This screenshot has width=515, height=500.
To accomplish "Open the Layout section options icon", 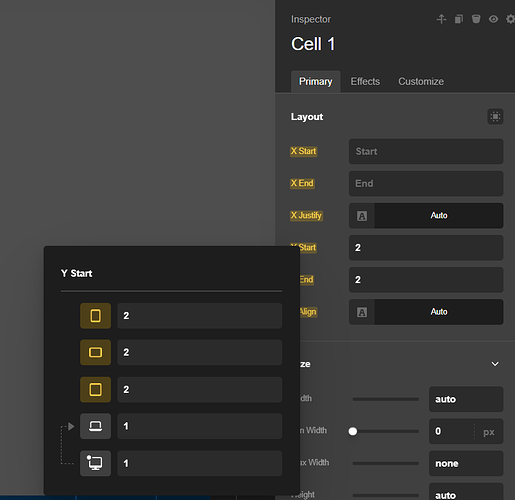I will [495, 117].
